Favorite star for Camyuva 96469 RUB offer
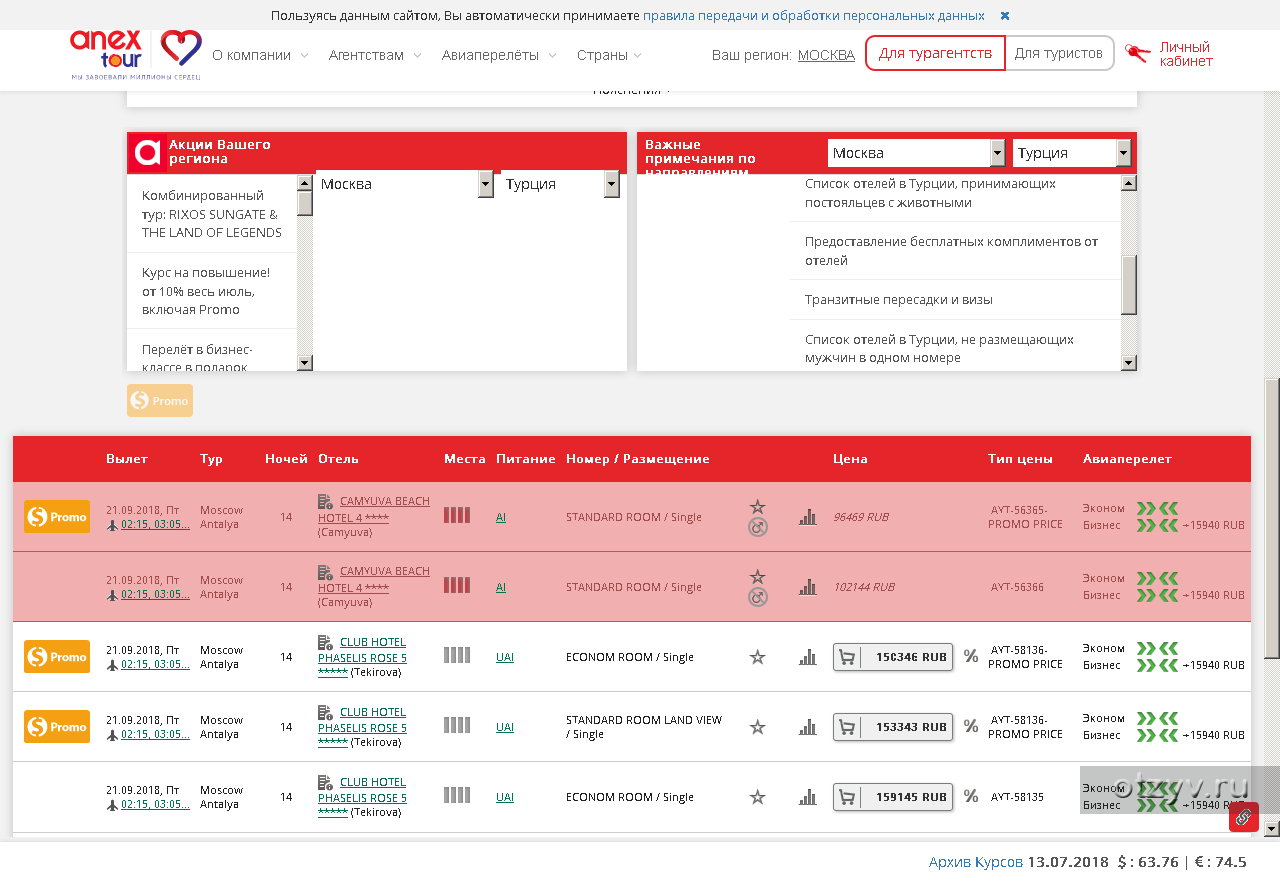 [757, 507]
